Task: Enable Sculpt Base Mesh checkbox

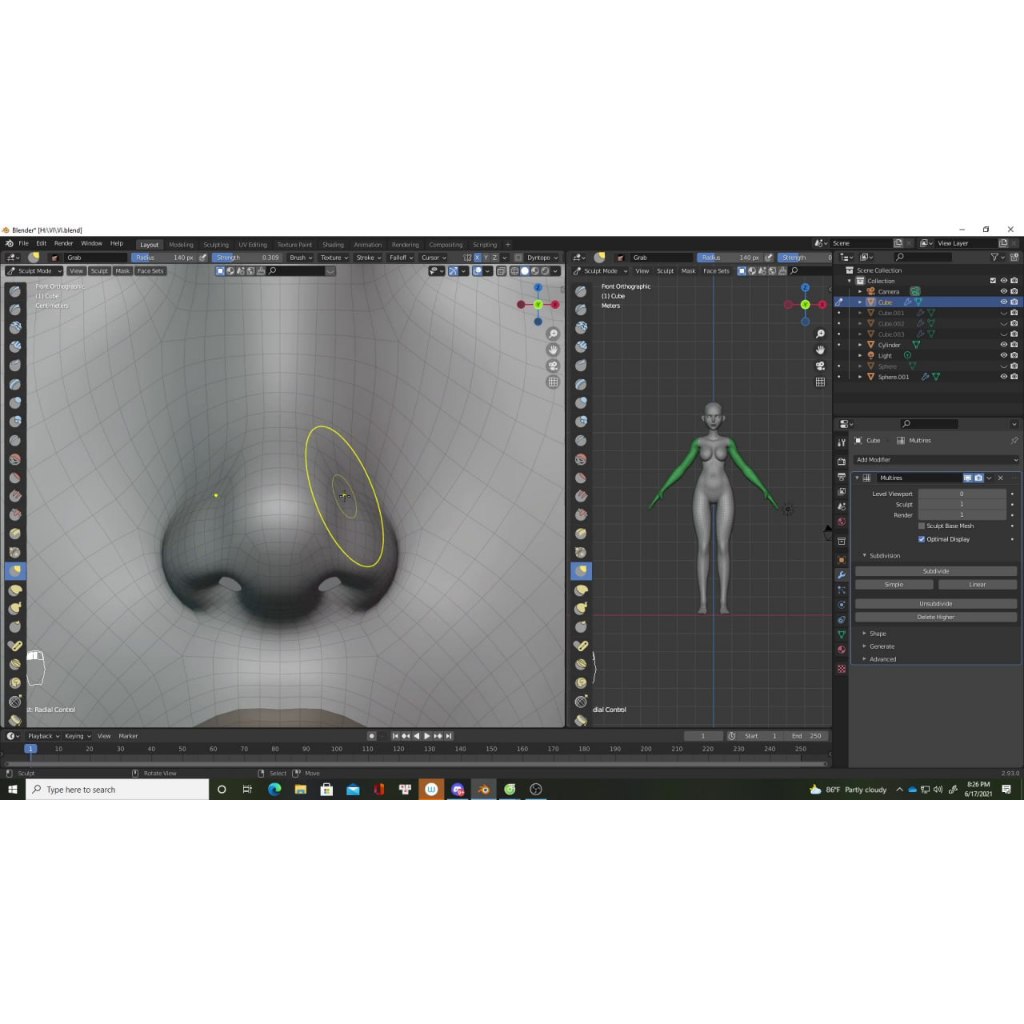Action: pyautogui.click(x=921, y=526)
